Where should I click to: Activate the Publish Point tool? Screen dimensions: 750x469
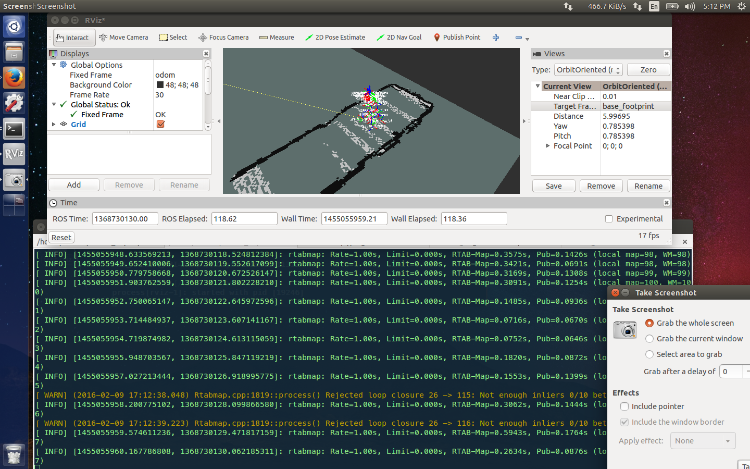456,37
